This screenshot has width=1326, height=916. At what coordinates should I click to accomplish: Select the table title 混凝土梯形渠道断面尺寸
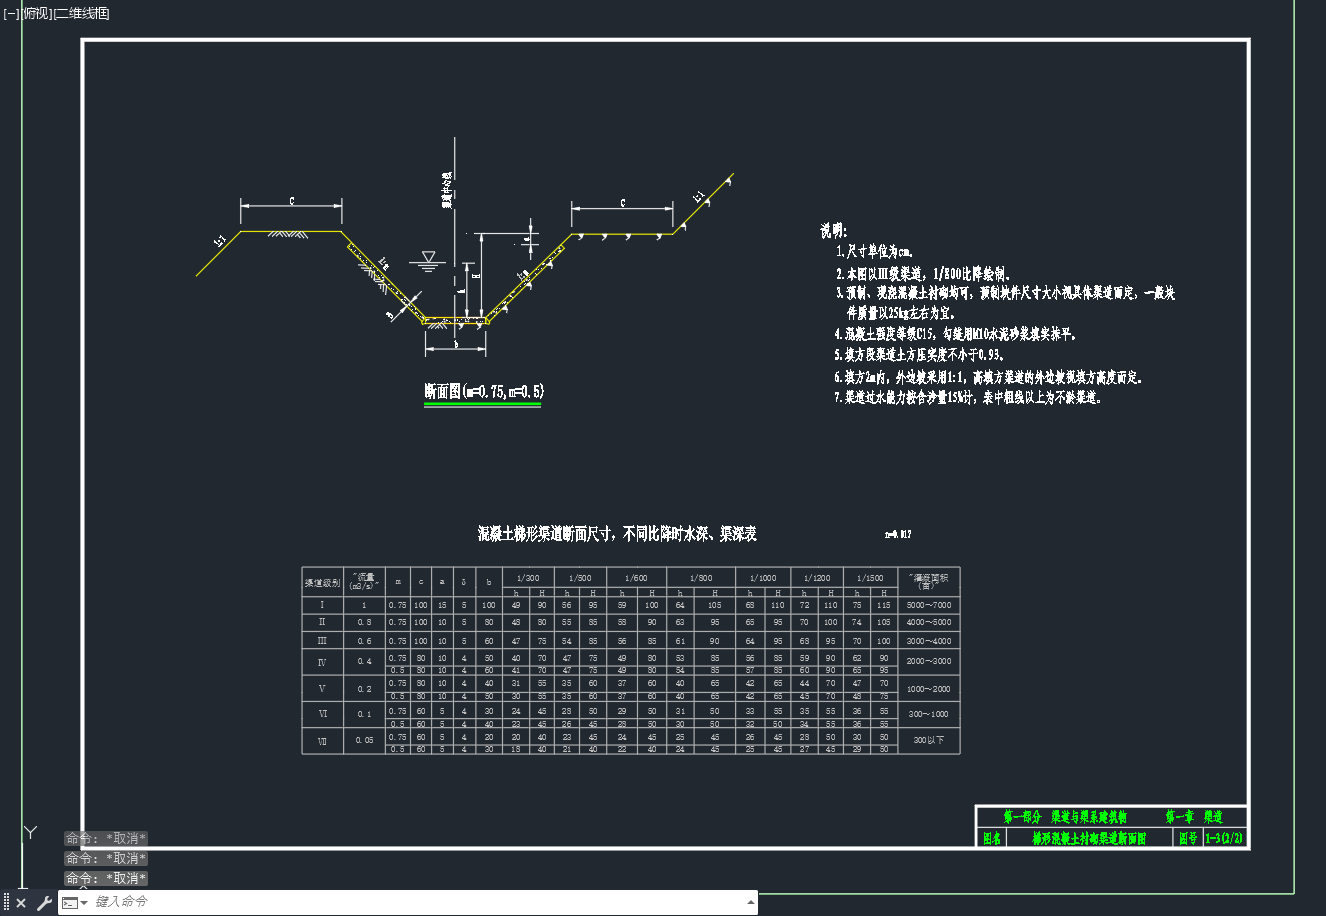tap(617, 534)
